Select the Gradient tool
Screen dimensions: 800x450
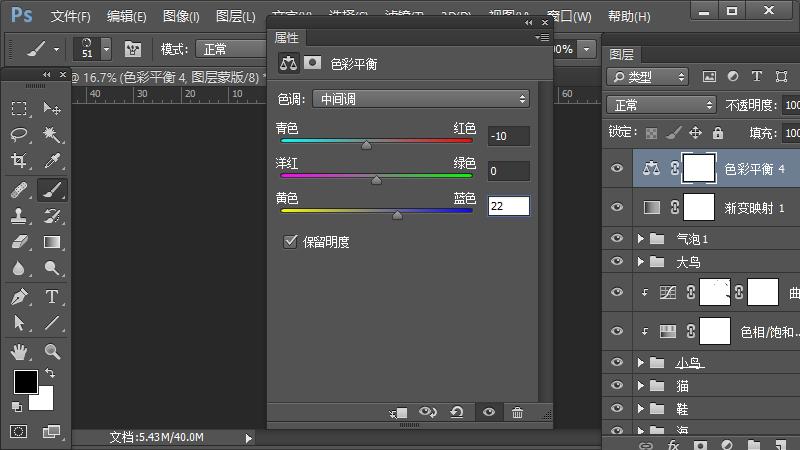52,242
